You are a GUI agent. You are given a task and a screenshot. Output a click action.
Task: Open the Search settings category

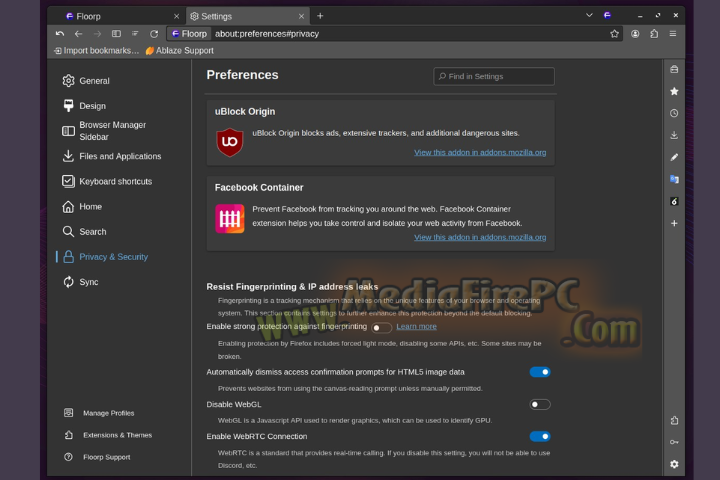point(84,232)
